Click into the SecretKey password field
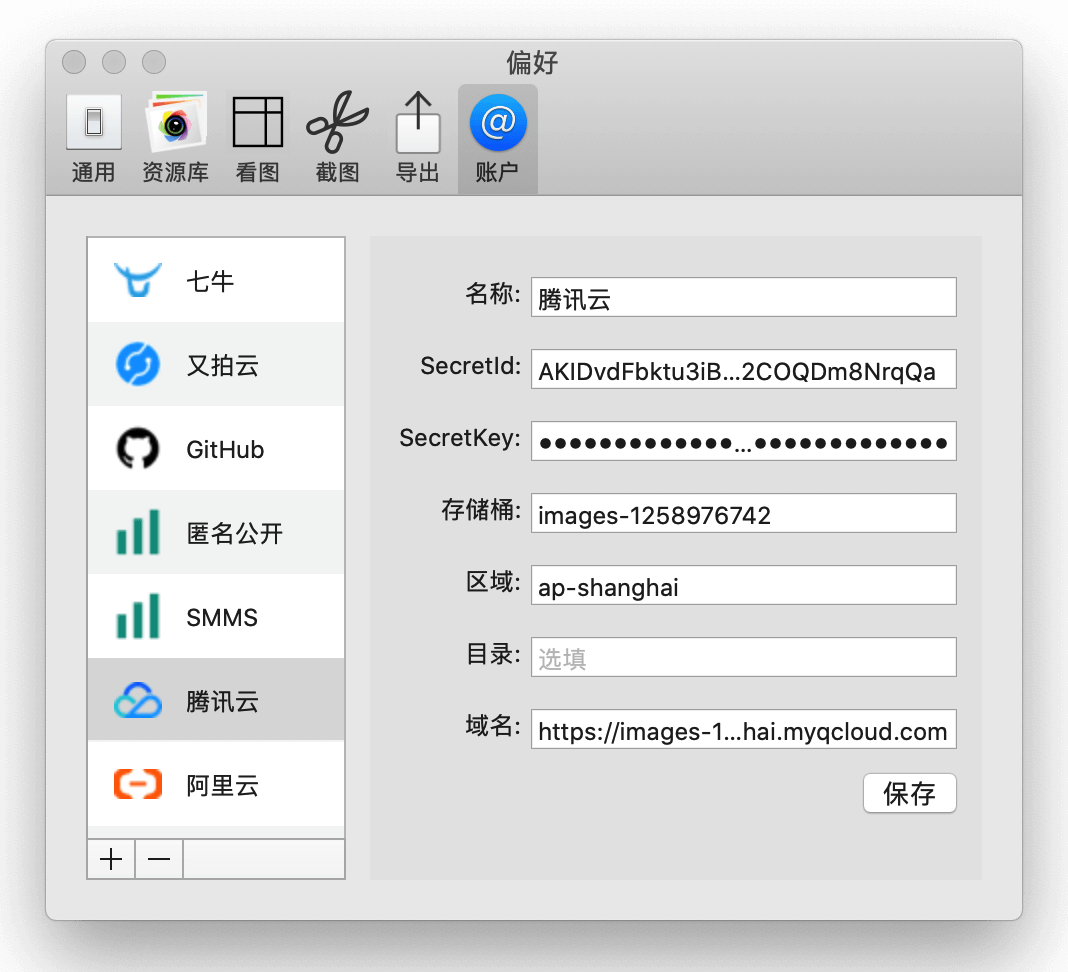1068x972 pixels. (x=744, y=441)
